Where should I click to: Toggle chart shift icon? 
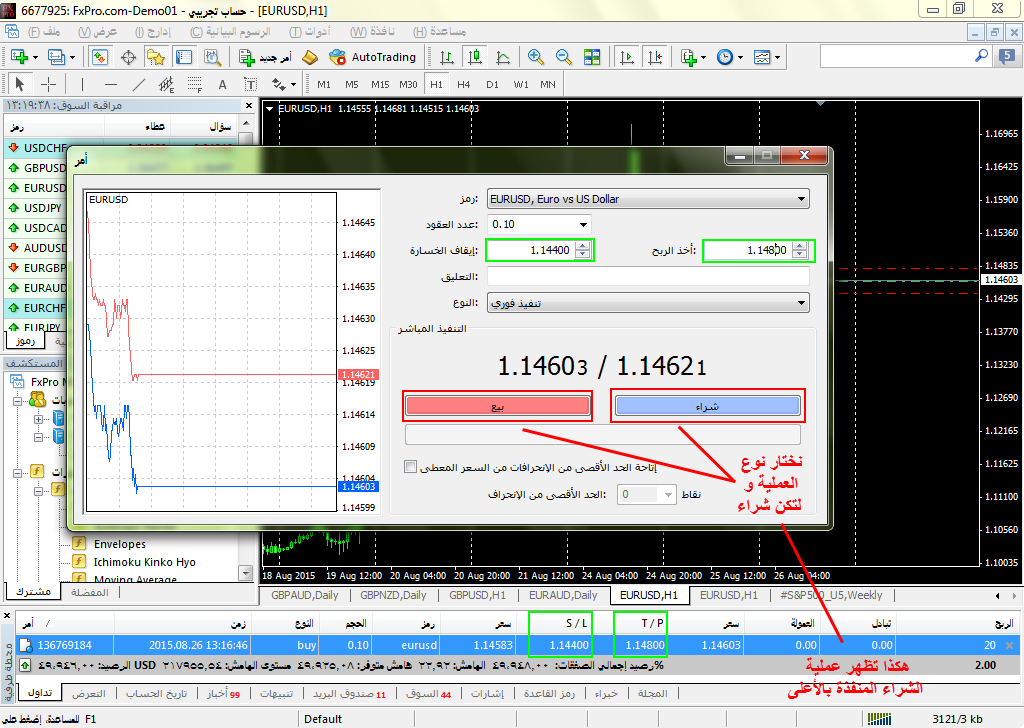click(x=655, y=57)
